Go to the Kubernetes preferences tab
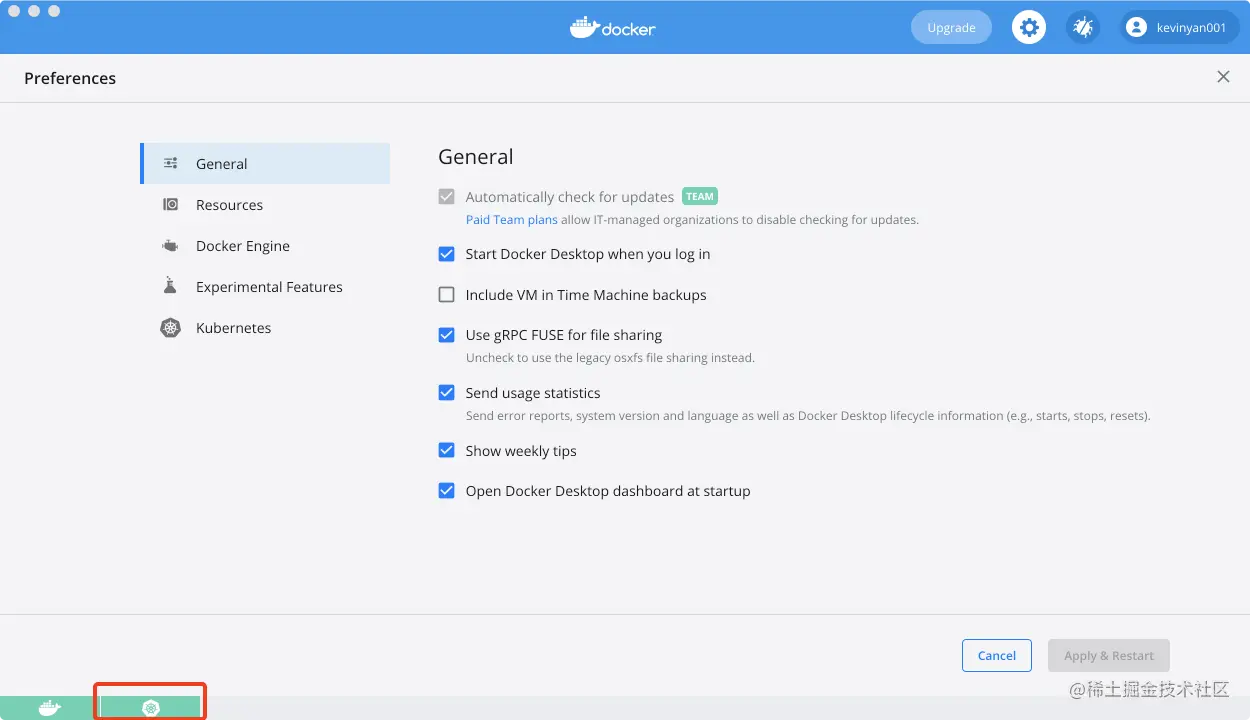 (x=265, y=327)
